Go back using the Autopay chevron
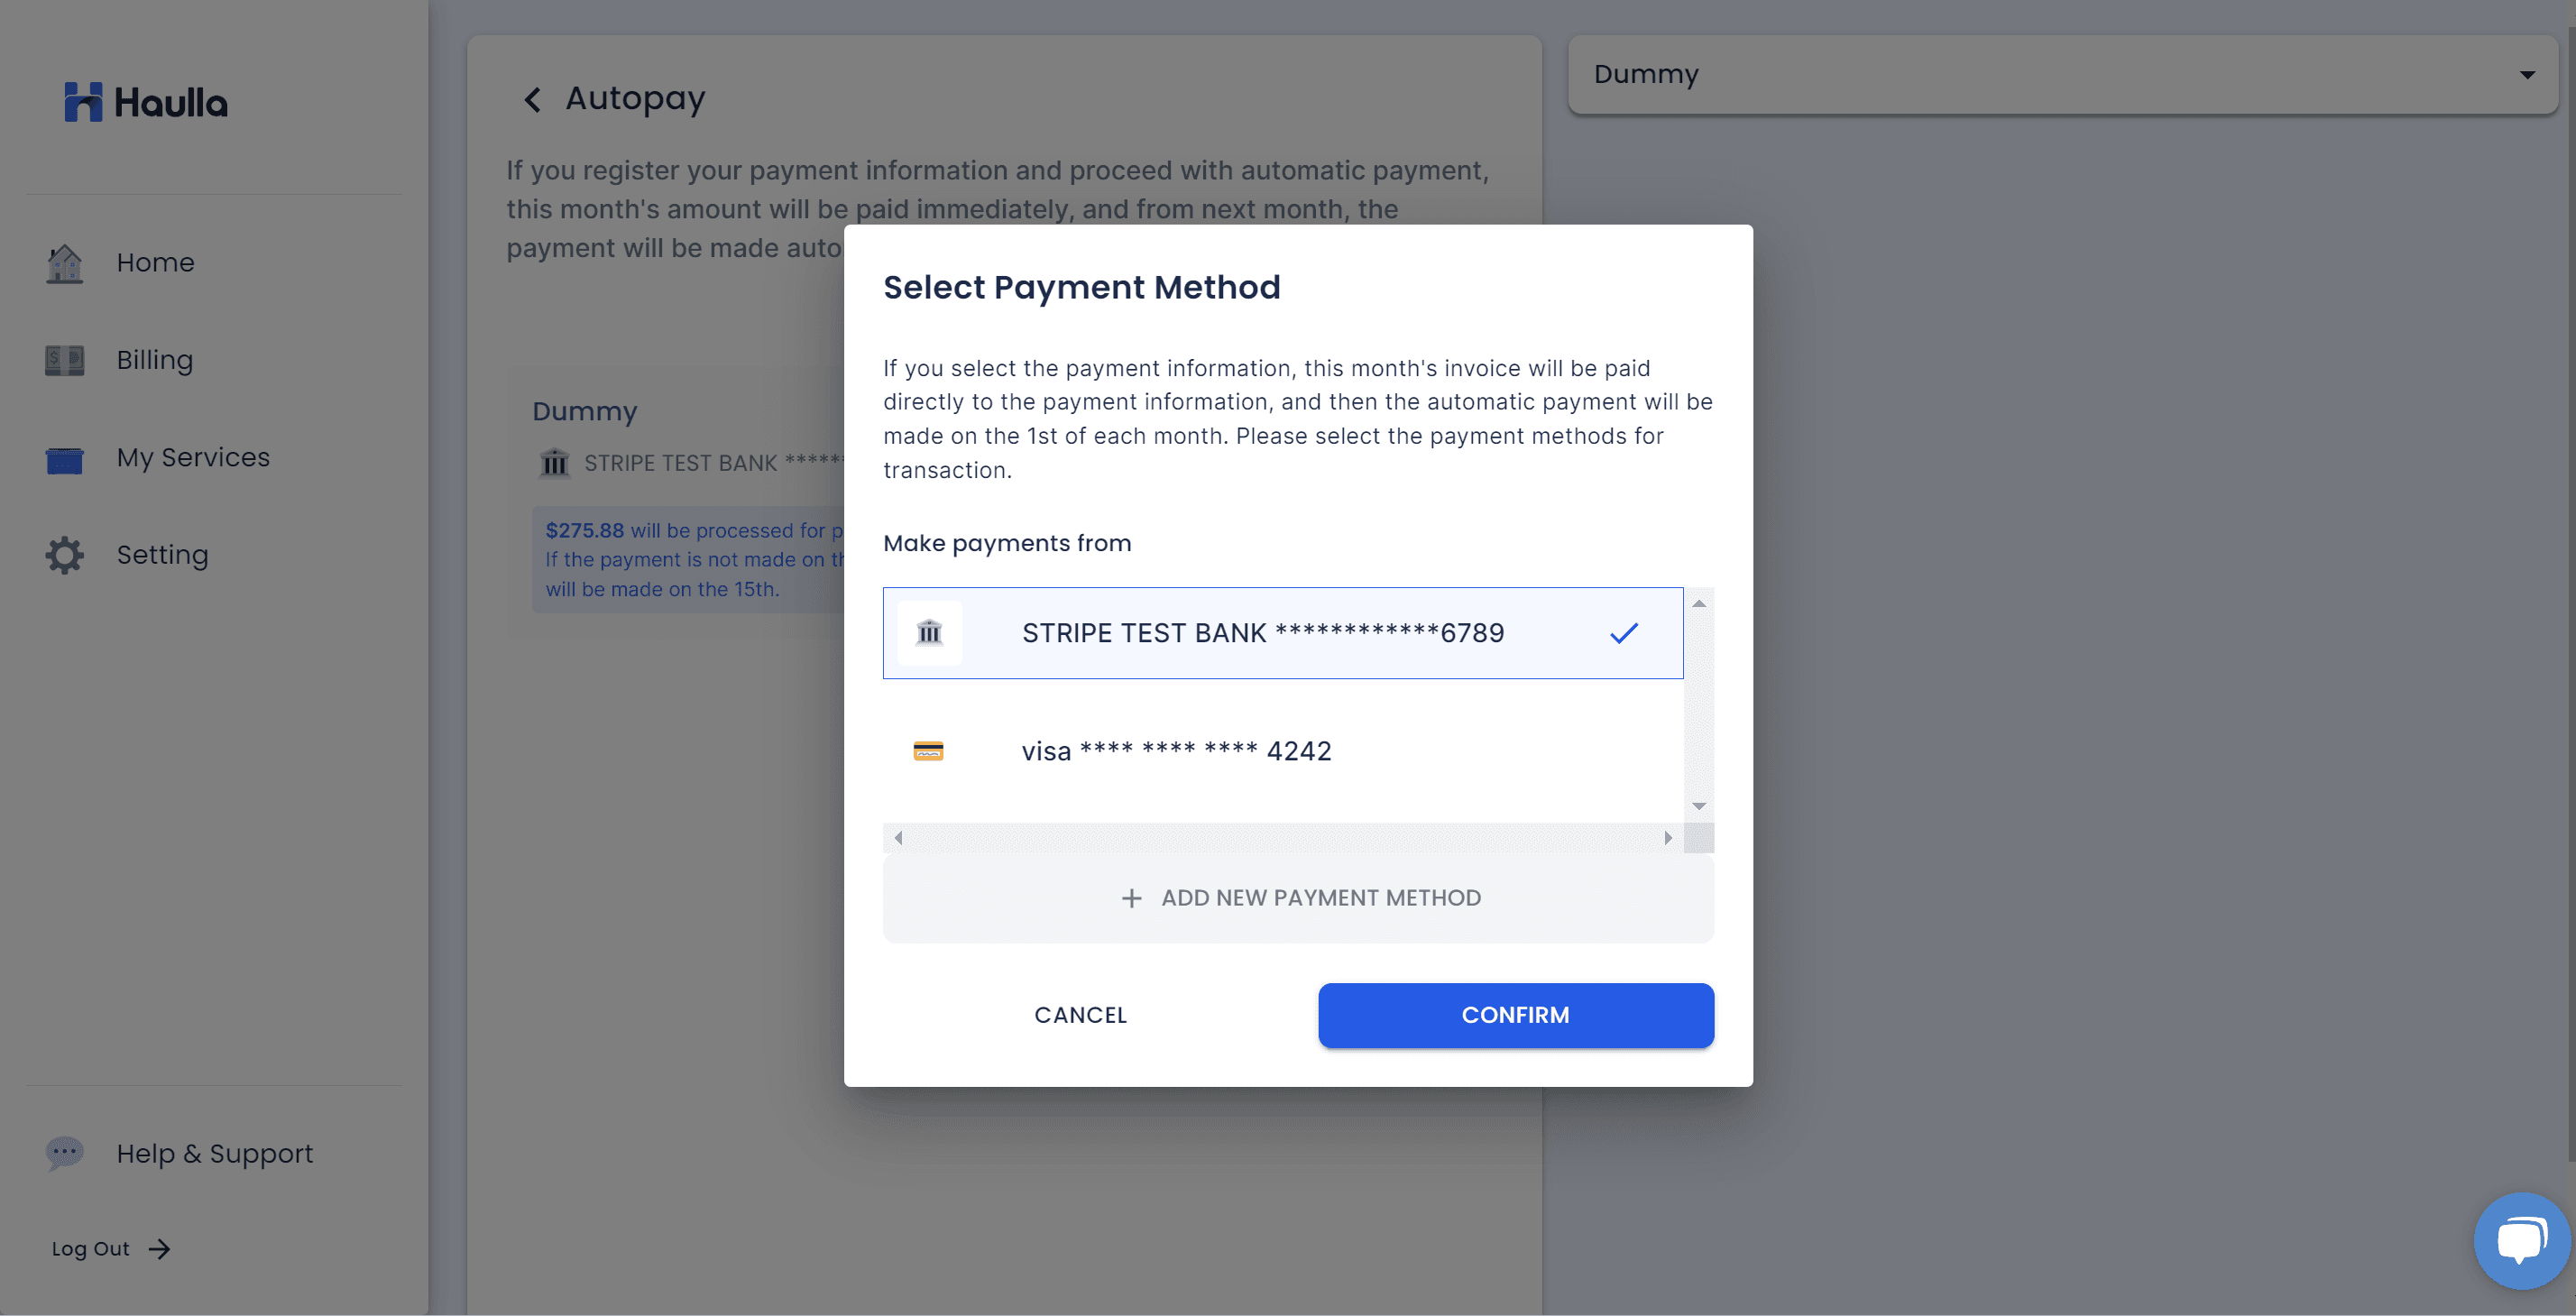The image size is (2576, 1316). (x=533, y=100)
